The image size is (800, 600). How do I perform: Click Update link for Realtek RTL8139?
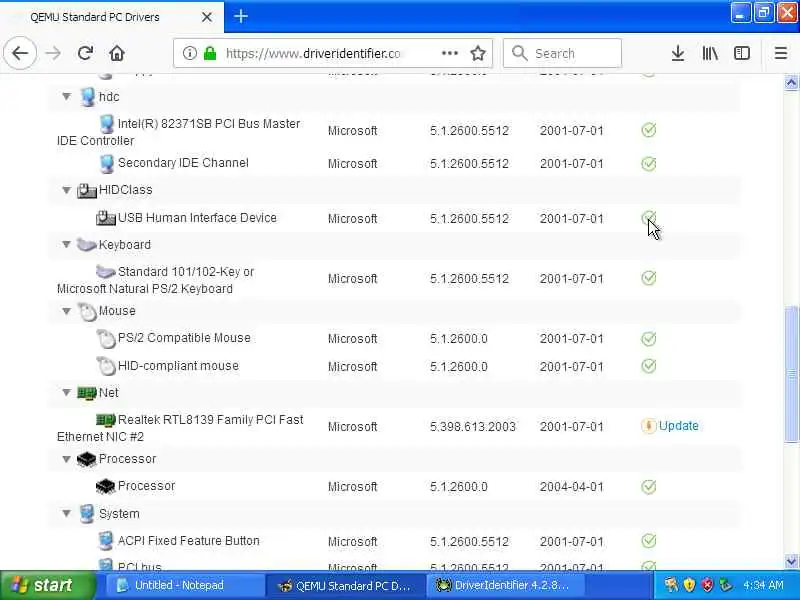[679, 426]
